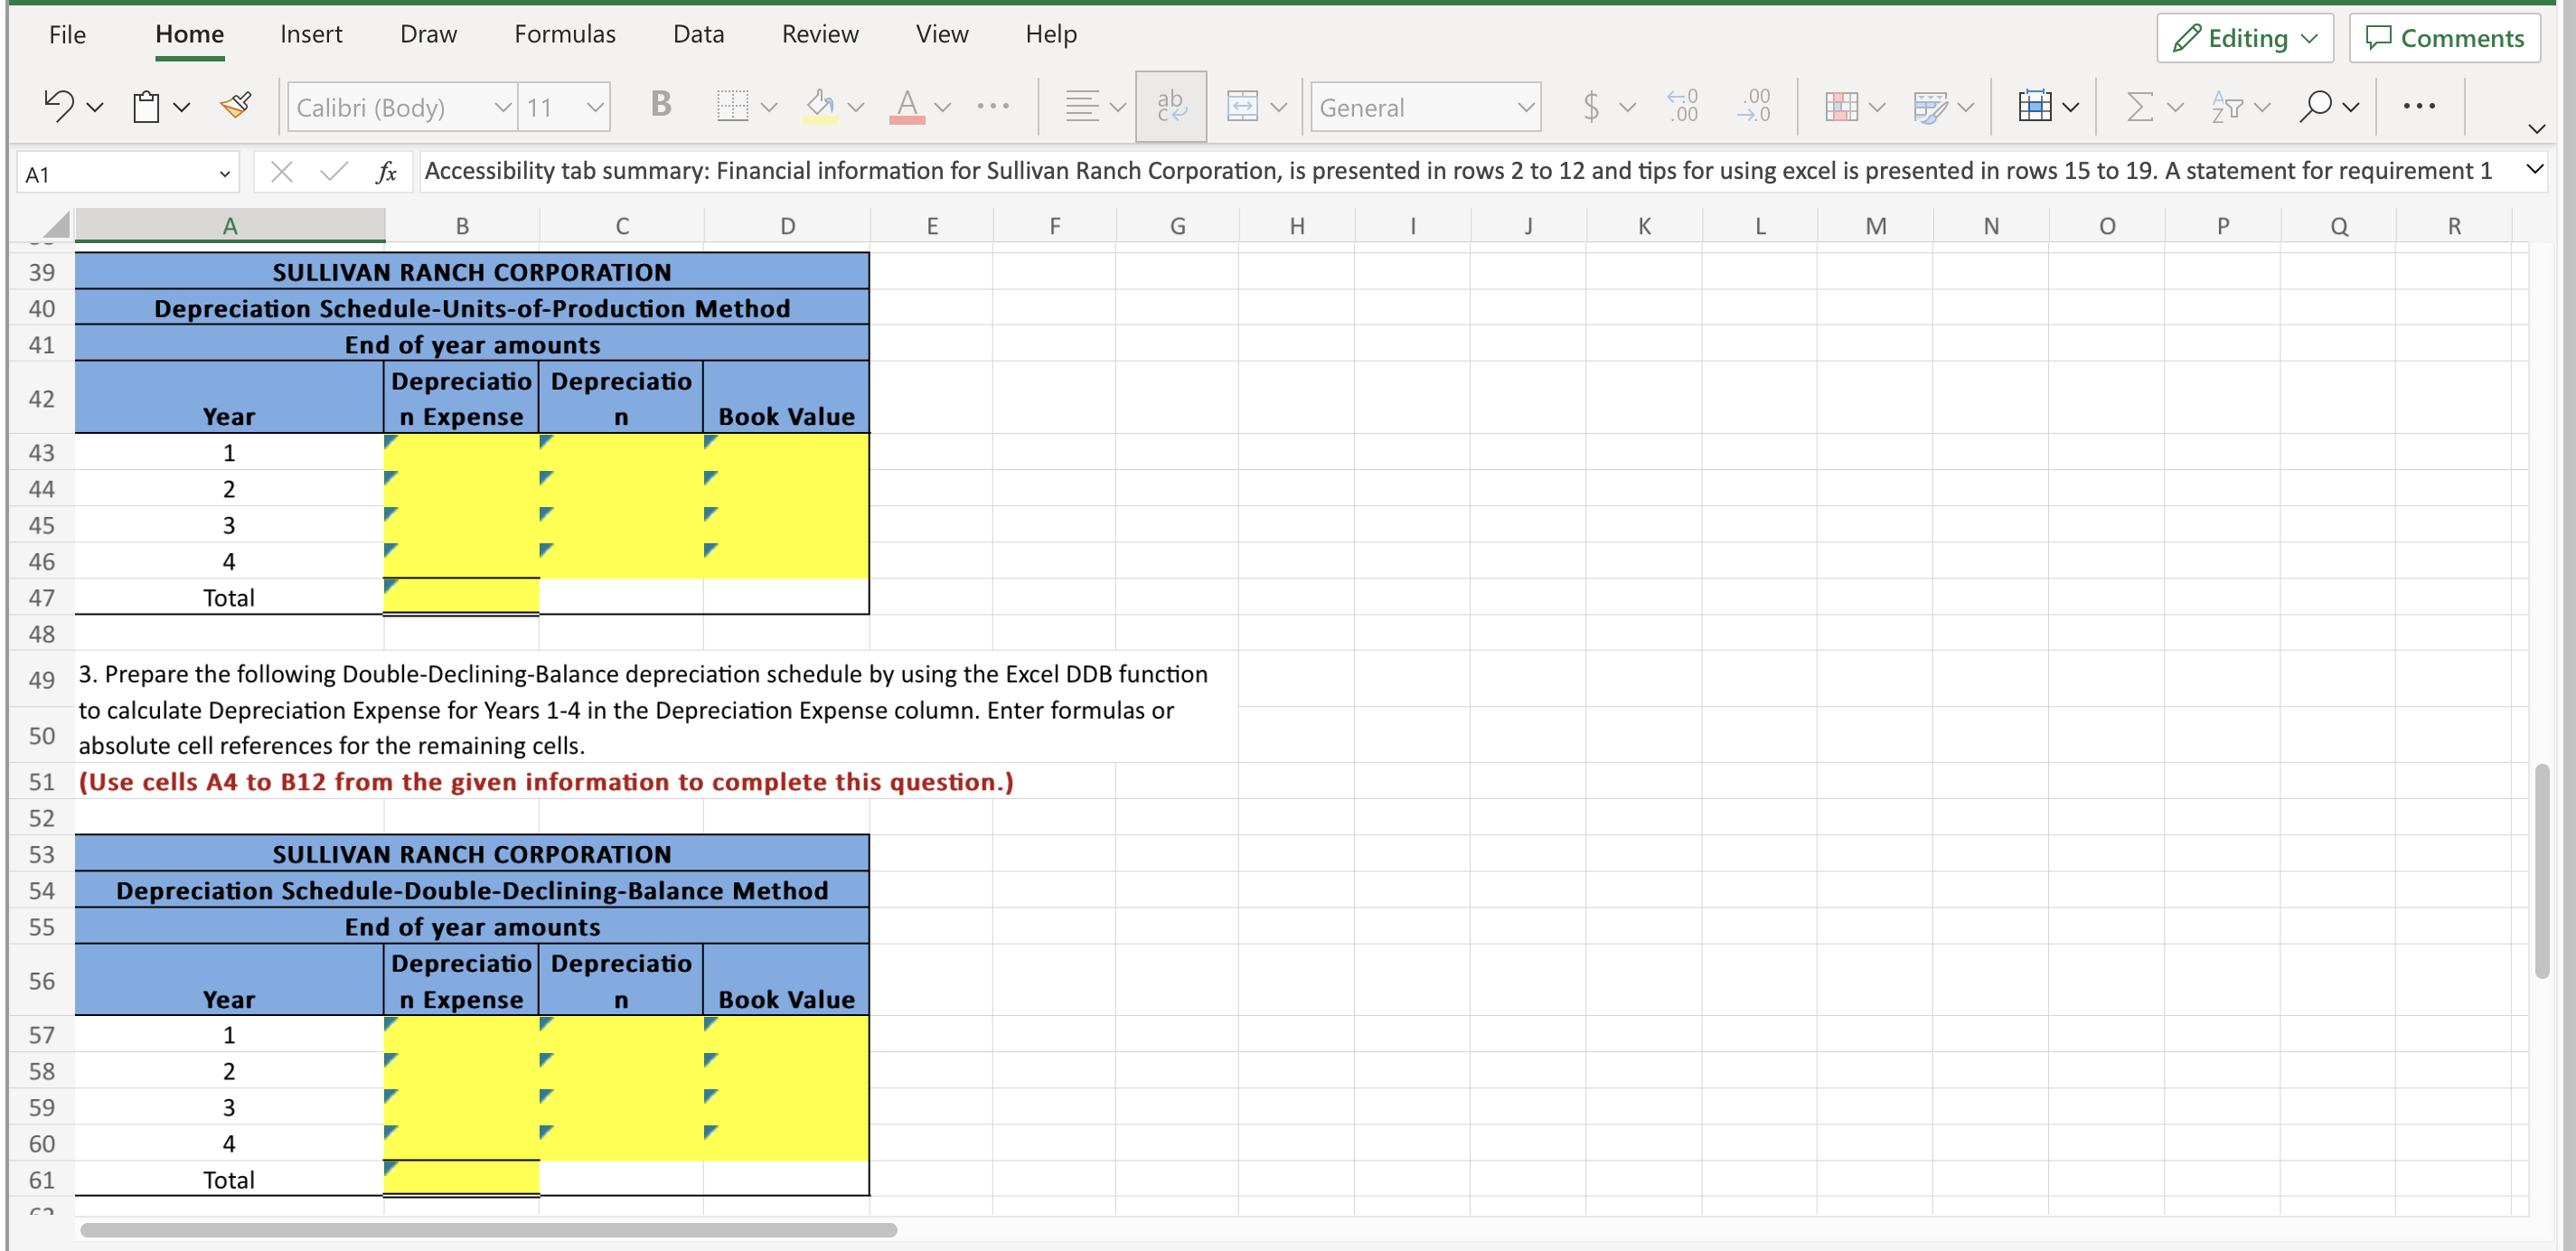Open the font name dropdown

point(503,107)
